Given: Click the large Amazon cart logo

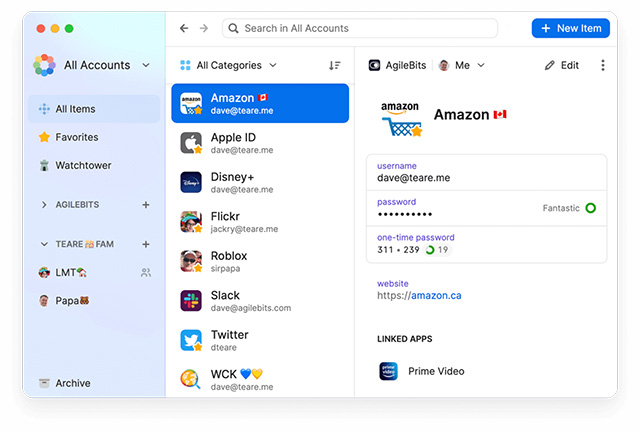Looking at the screenshot, I should 401,119.
